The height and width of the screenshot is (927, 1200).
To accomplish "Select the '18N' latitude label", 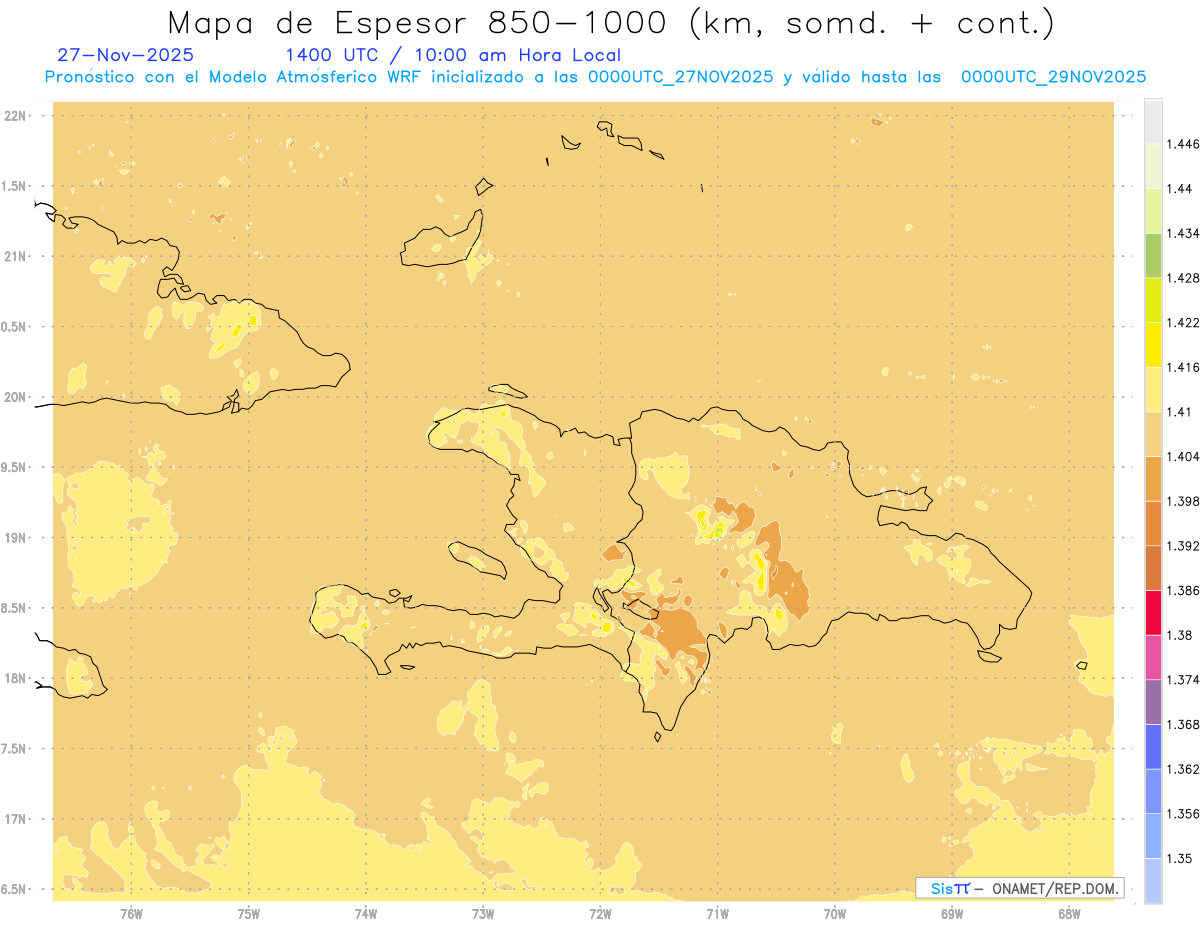I will pos(16,678).
